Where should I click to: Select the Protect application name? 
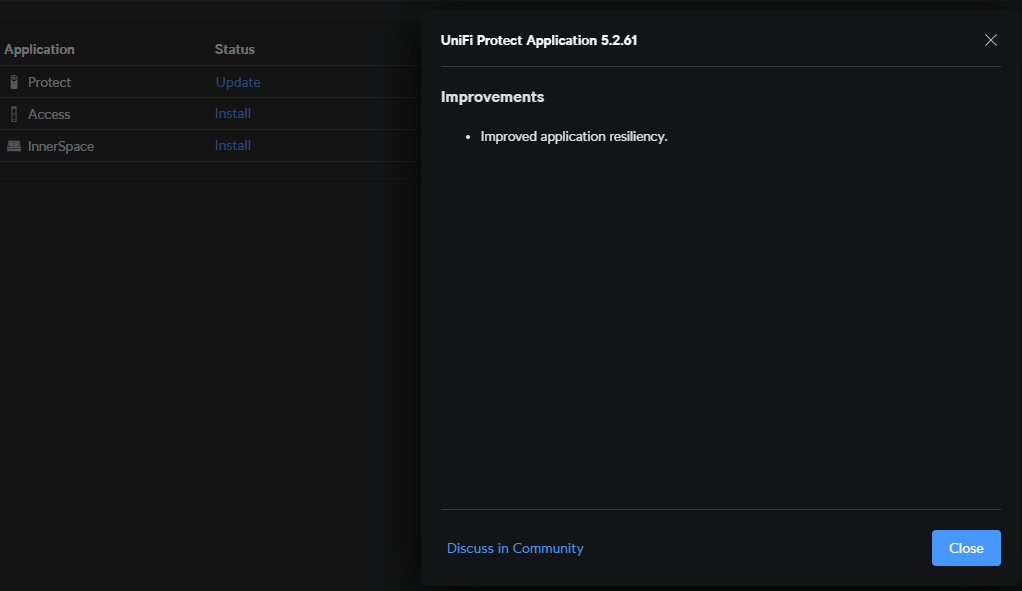coord(50,82)
